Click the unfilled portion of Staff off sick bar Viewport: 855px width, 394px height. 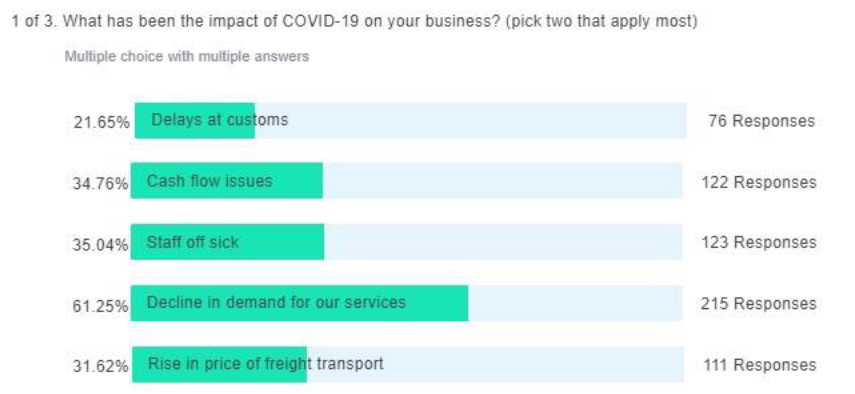[x=503, y=241]
